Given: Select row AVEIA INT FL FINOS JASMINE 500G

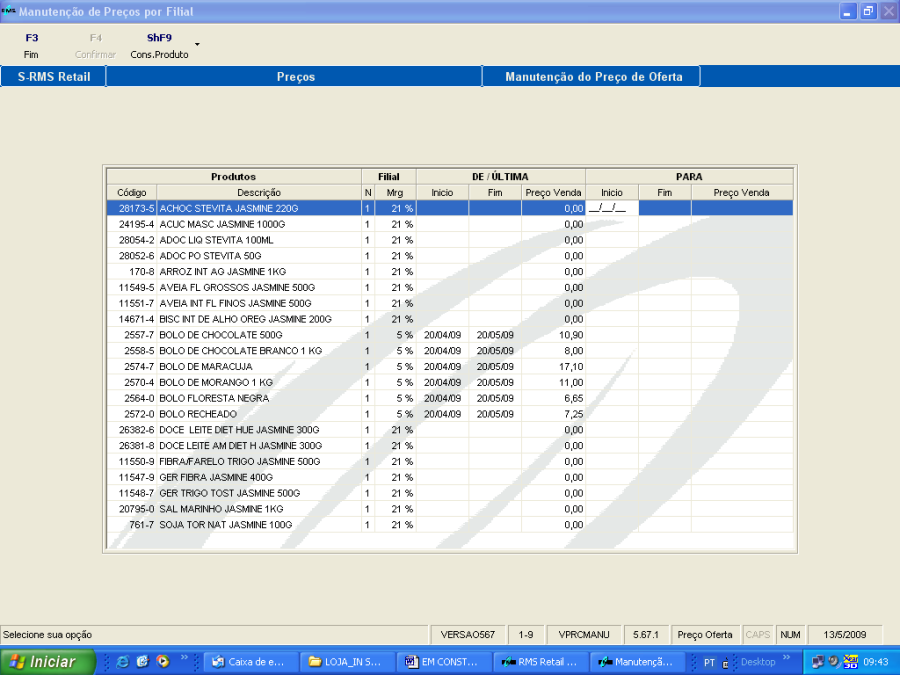Looking at the screenshot, I should click(449, 303).
